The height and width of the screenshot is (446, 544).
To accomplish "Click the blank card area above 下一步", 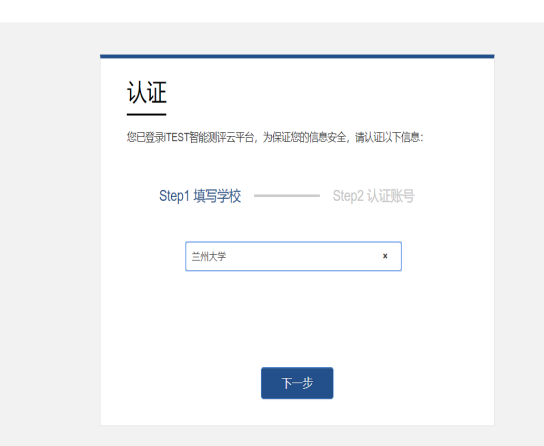I will click(297, 319).
